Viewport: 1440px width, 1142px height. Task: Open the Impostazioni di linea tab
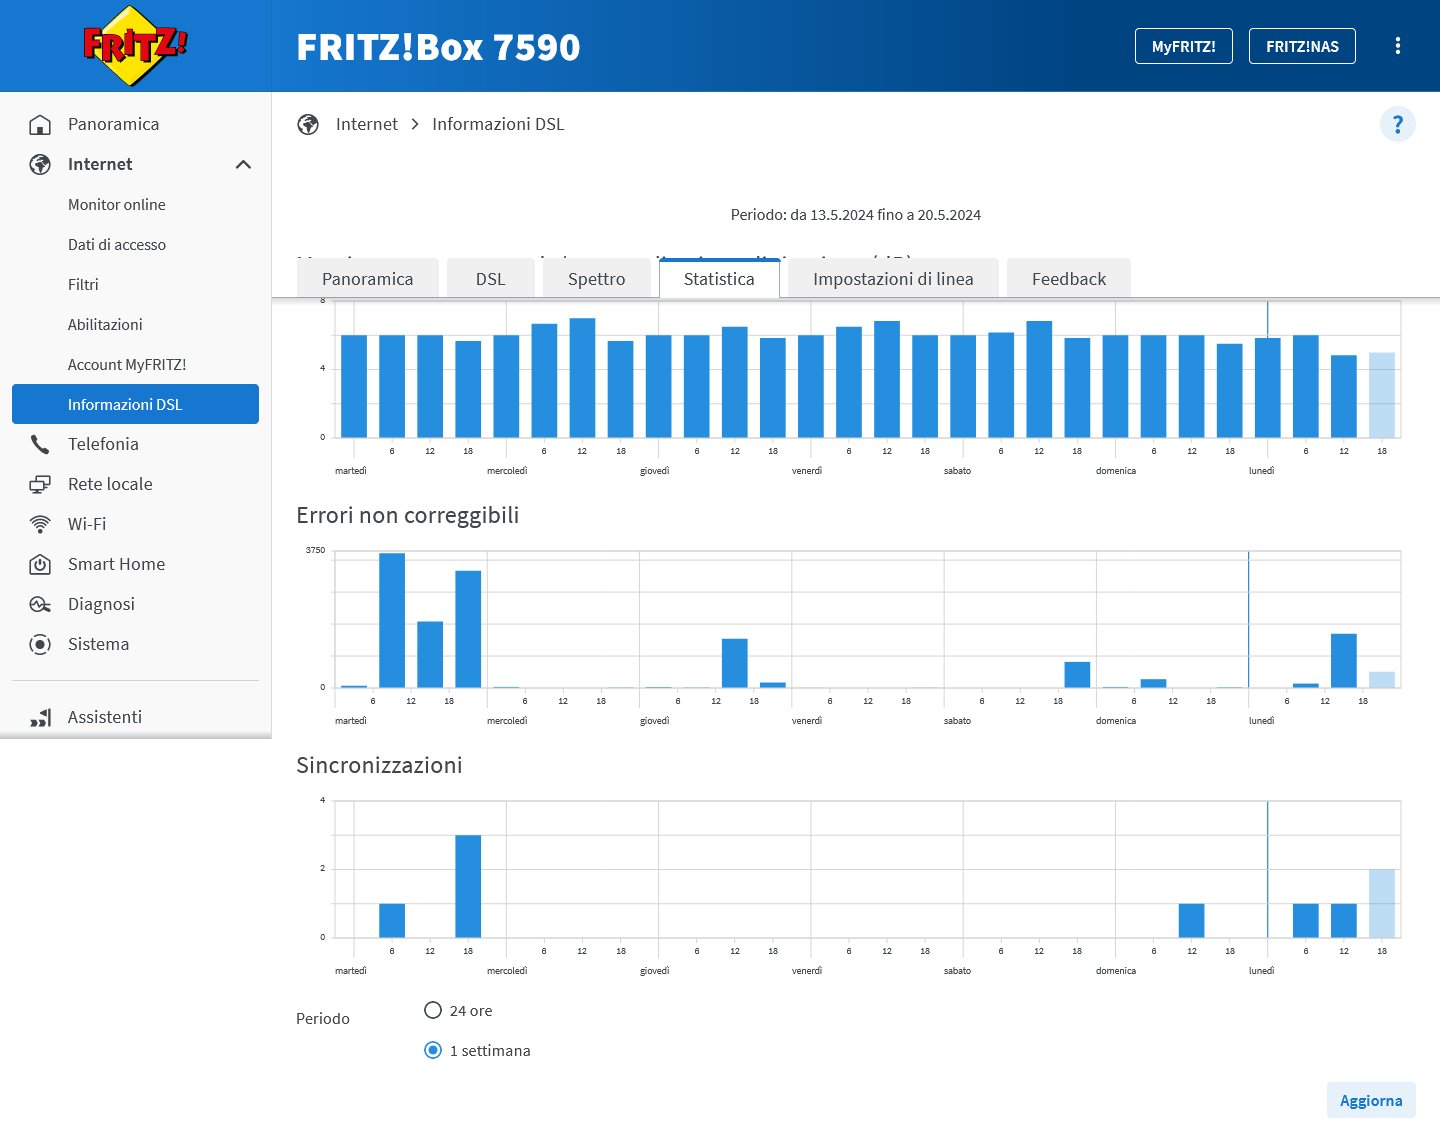pyautogui.click(x=892, y=279)
